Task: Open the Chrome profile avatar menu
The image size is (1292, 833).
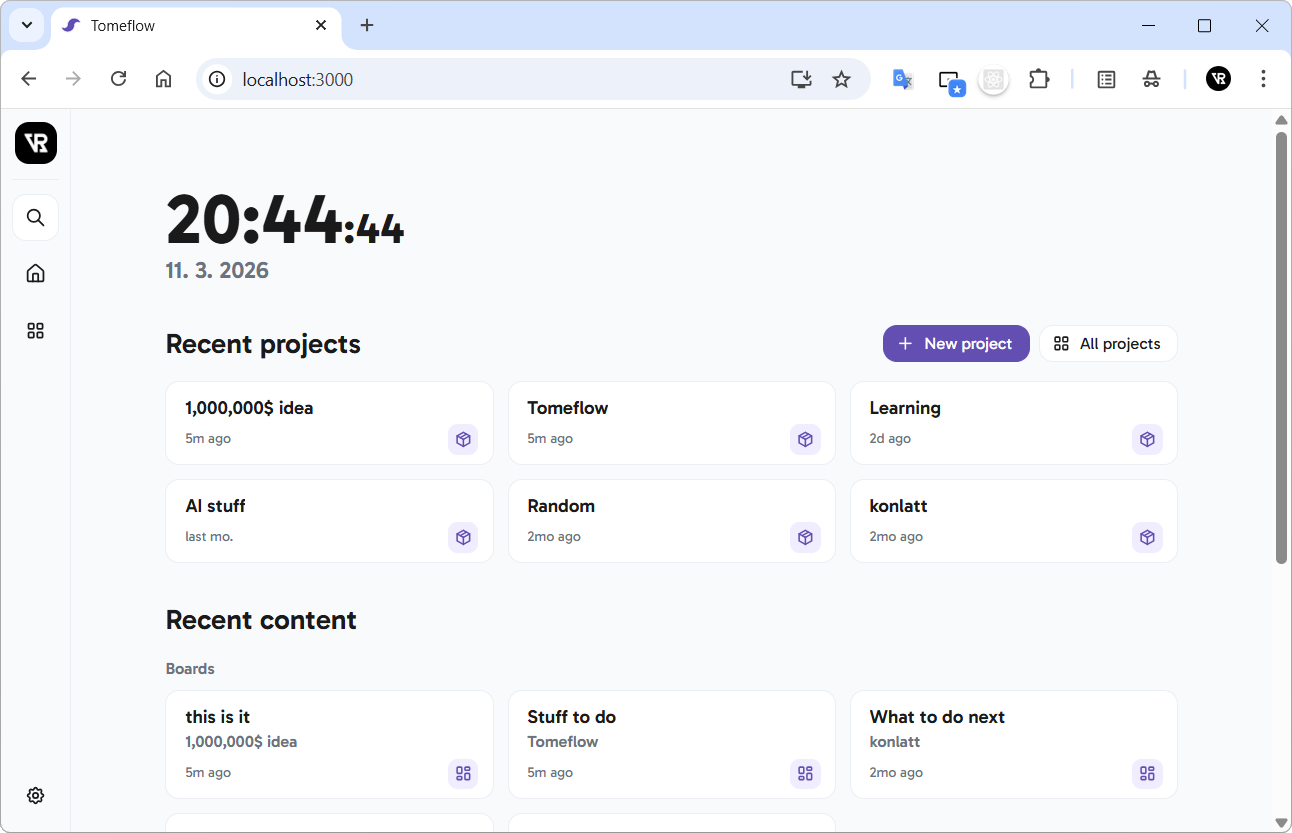Action: tap(1218, 80)
